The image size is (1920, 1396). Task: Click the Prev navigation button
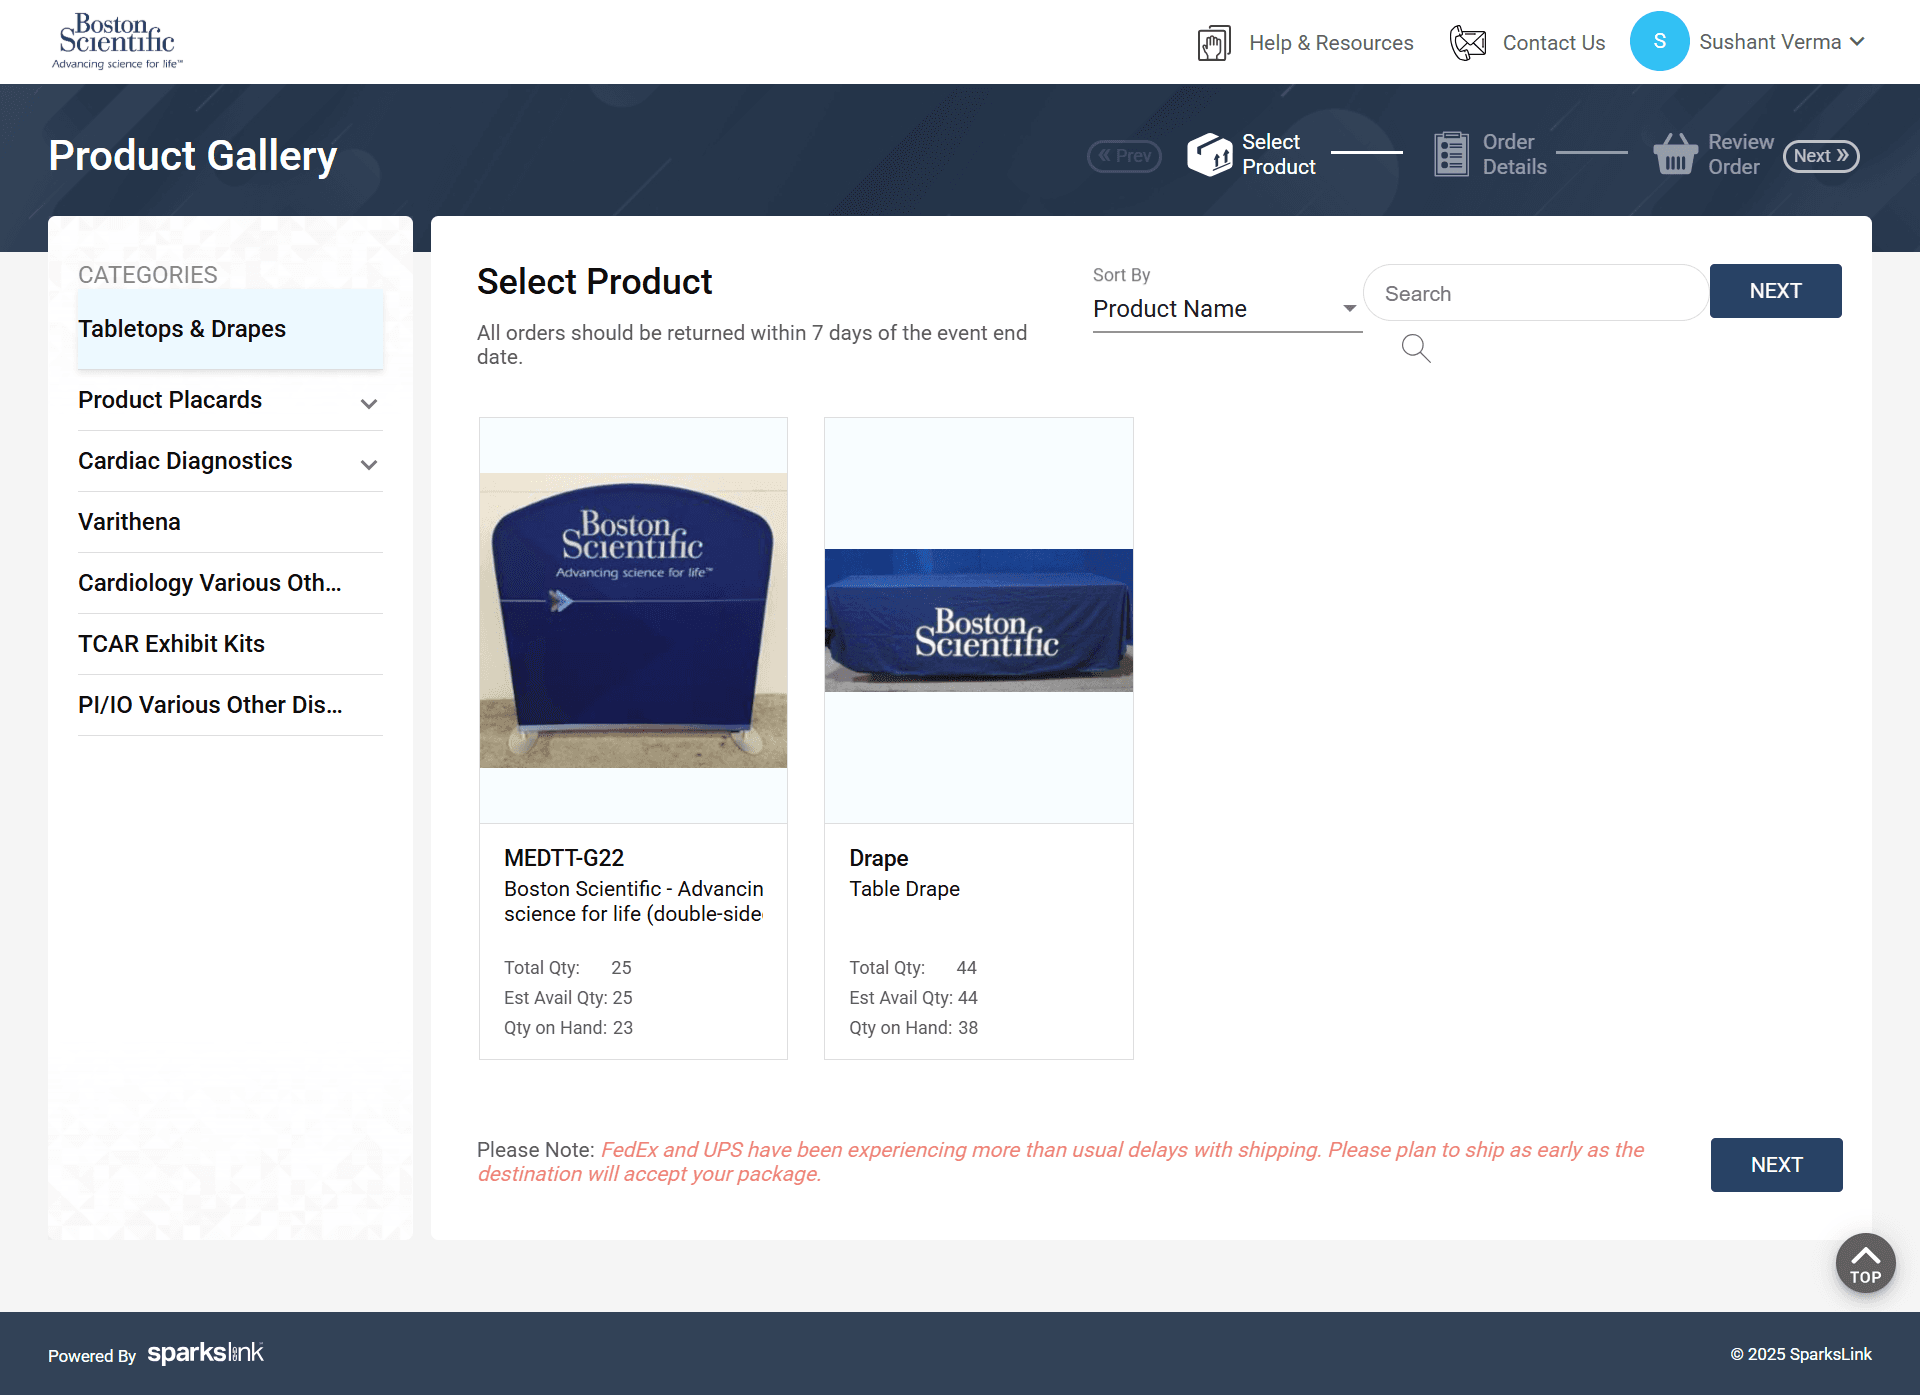(x=1124, y=156)
